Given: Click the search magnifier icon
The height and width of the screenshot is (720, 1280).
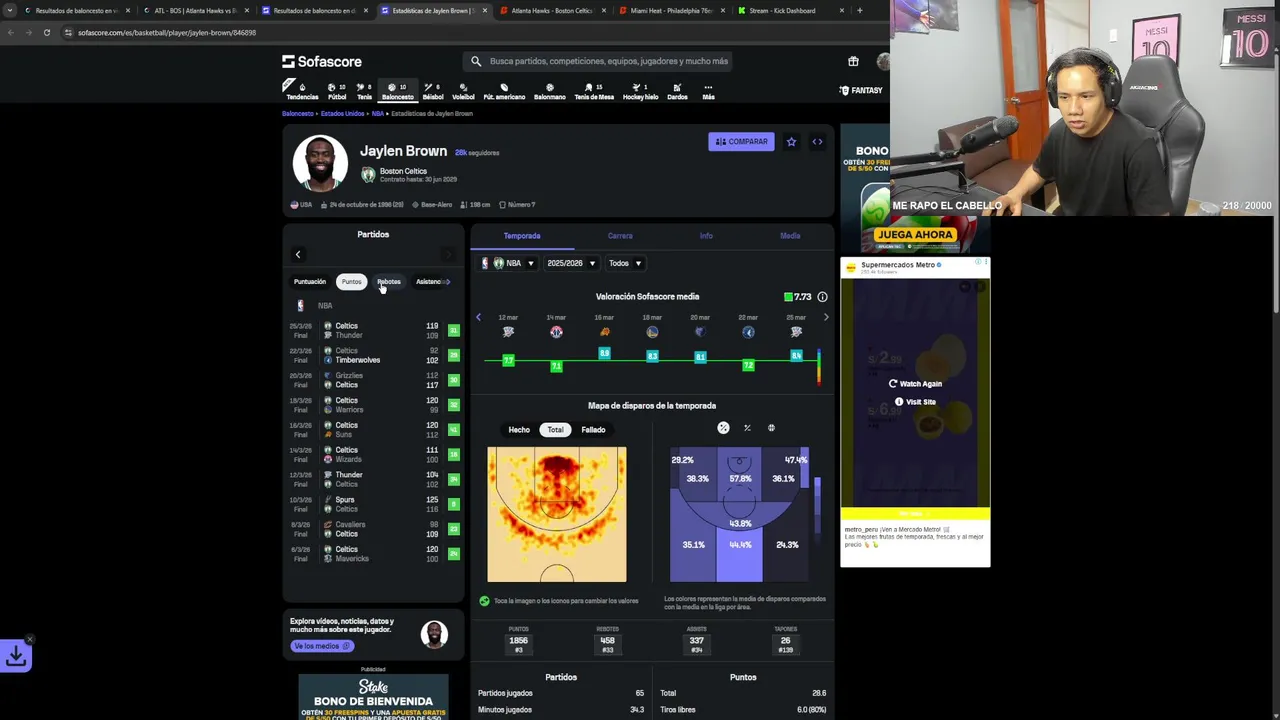Looking at the screenshot, I should click(476, 61).
